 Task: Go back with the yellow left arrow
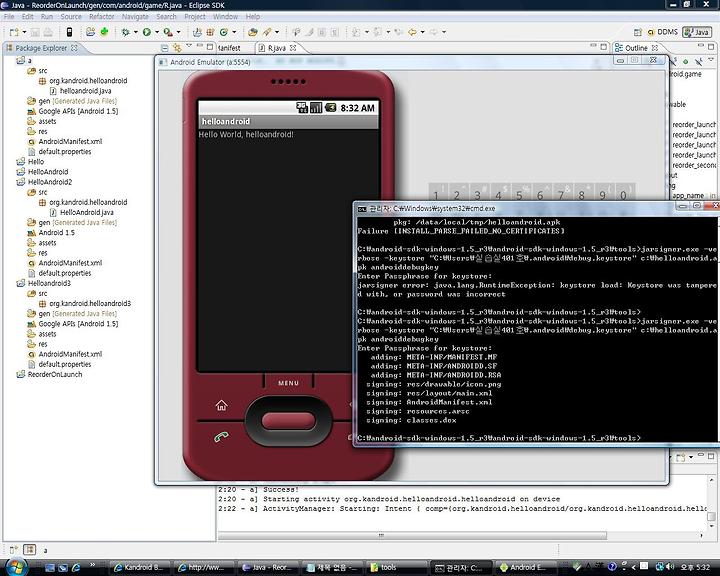412,32
